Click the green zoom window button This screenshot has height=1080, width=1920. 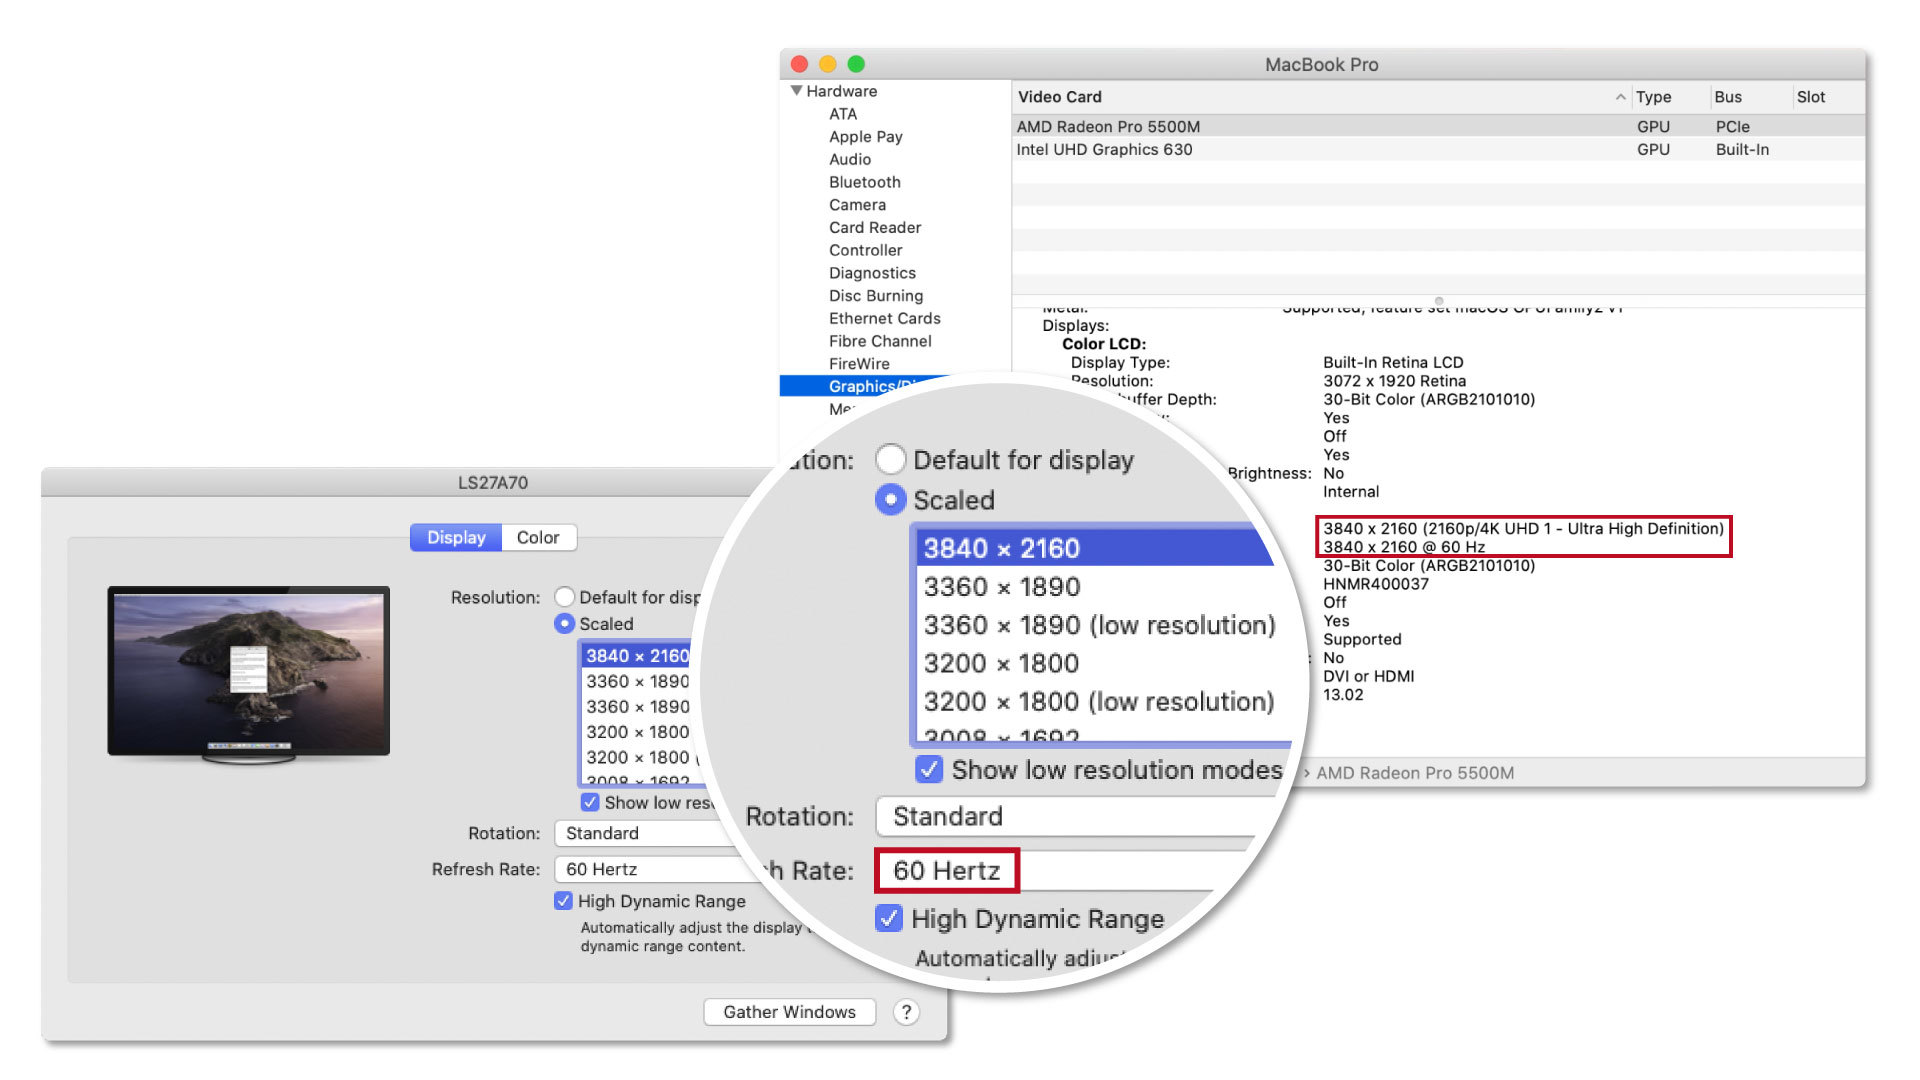(x=856, y=64)
